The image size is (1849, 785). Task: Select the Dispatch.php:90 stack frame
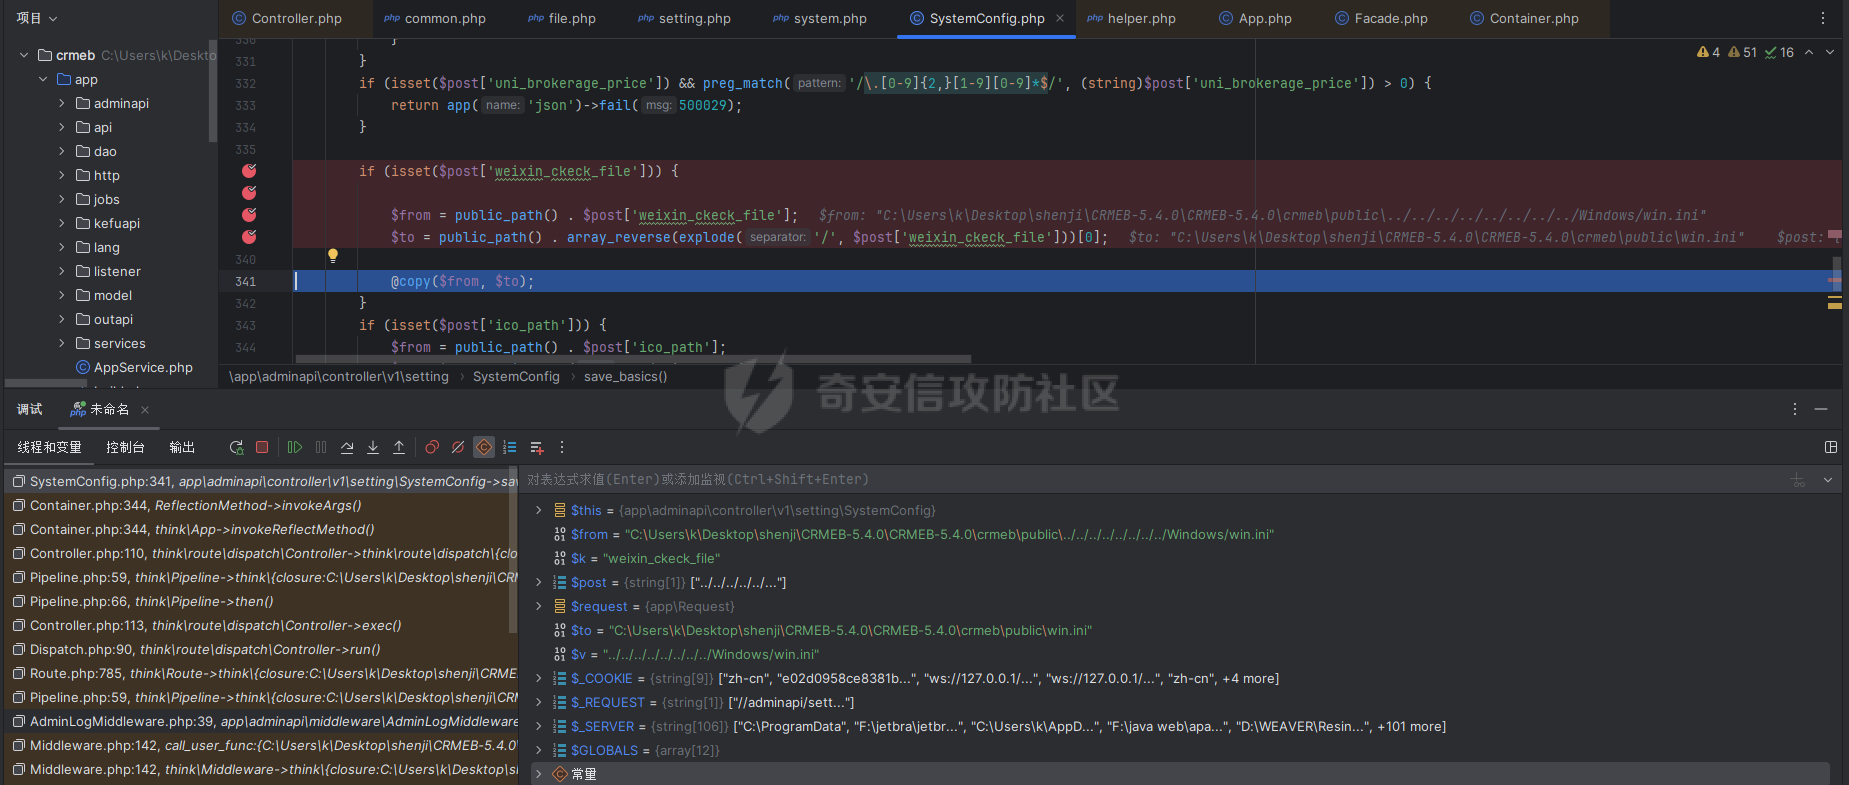point(261,649)
